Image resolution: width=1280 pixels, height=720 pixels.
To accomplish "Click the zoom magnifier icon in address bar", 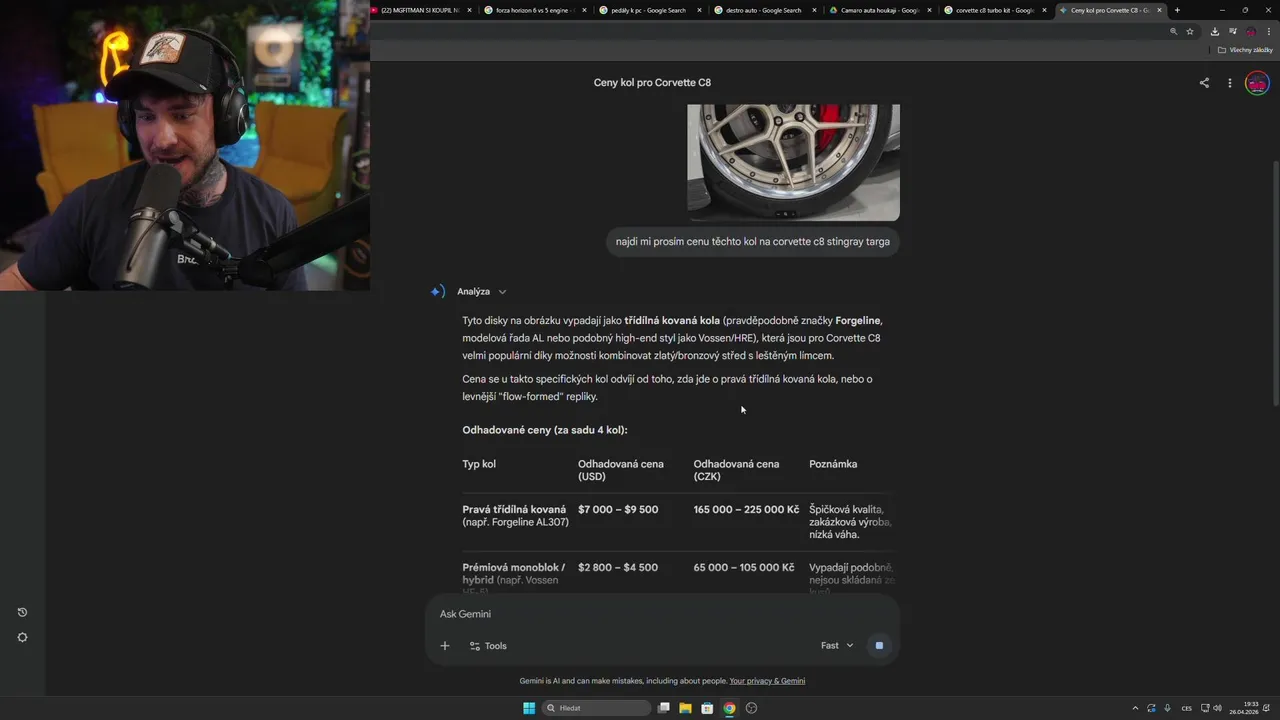I will (1174, 31).
